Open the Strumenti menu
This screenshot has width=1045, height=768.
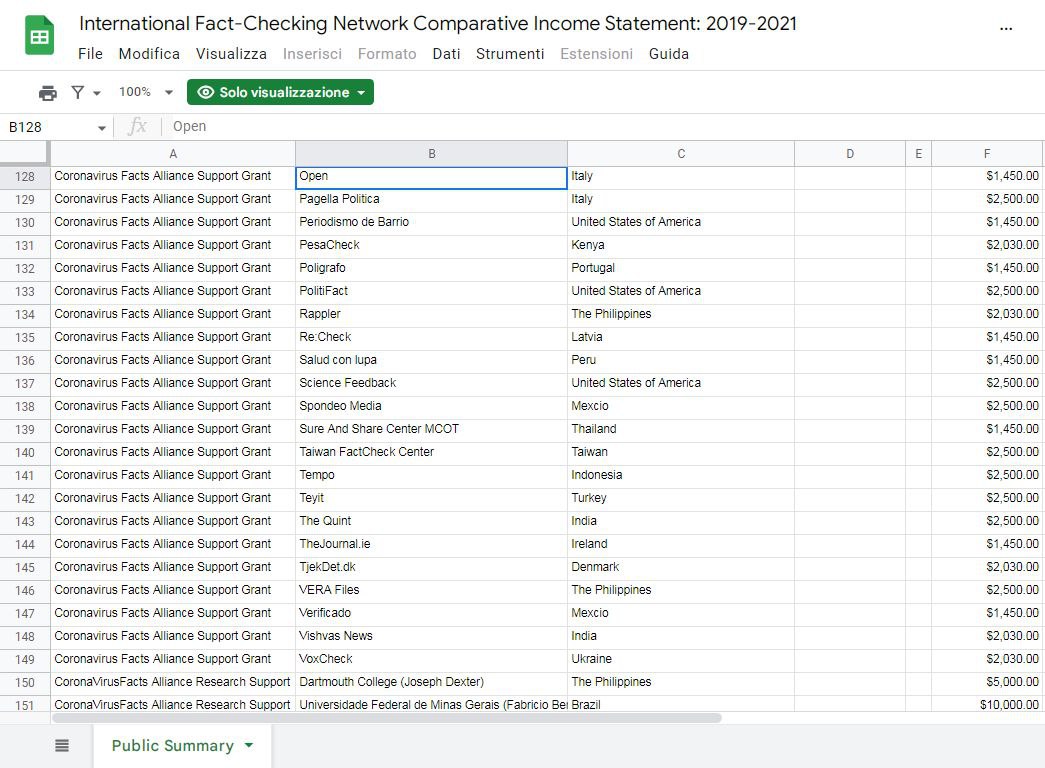click(510, 54)
